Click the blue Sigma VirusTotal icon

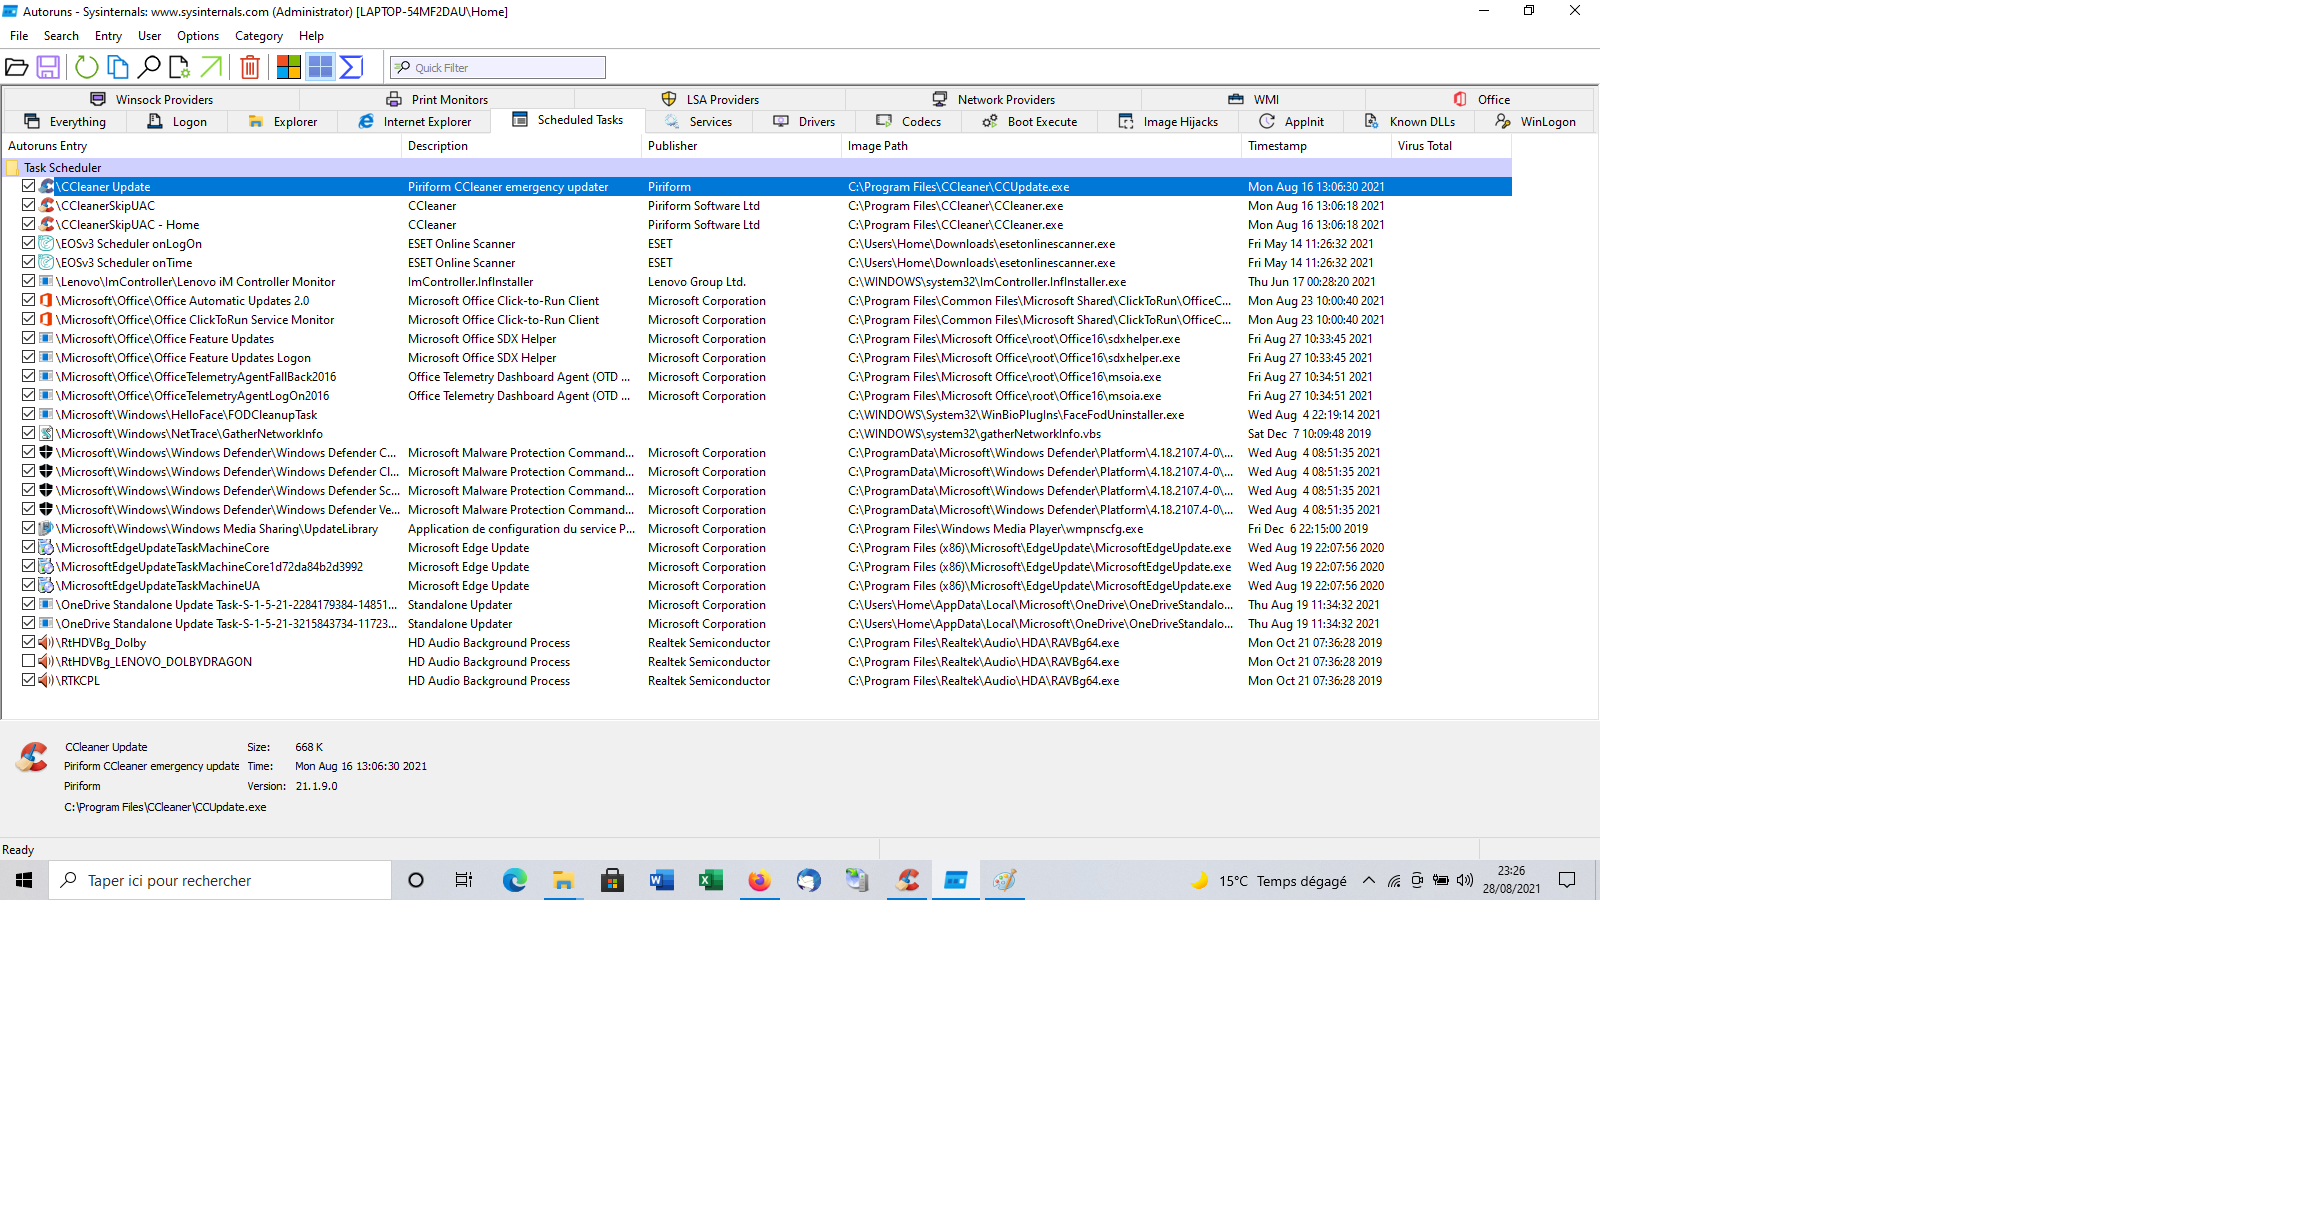pyautogui.click(x=351, y=67)
